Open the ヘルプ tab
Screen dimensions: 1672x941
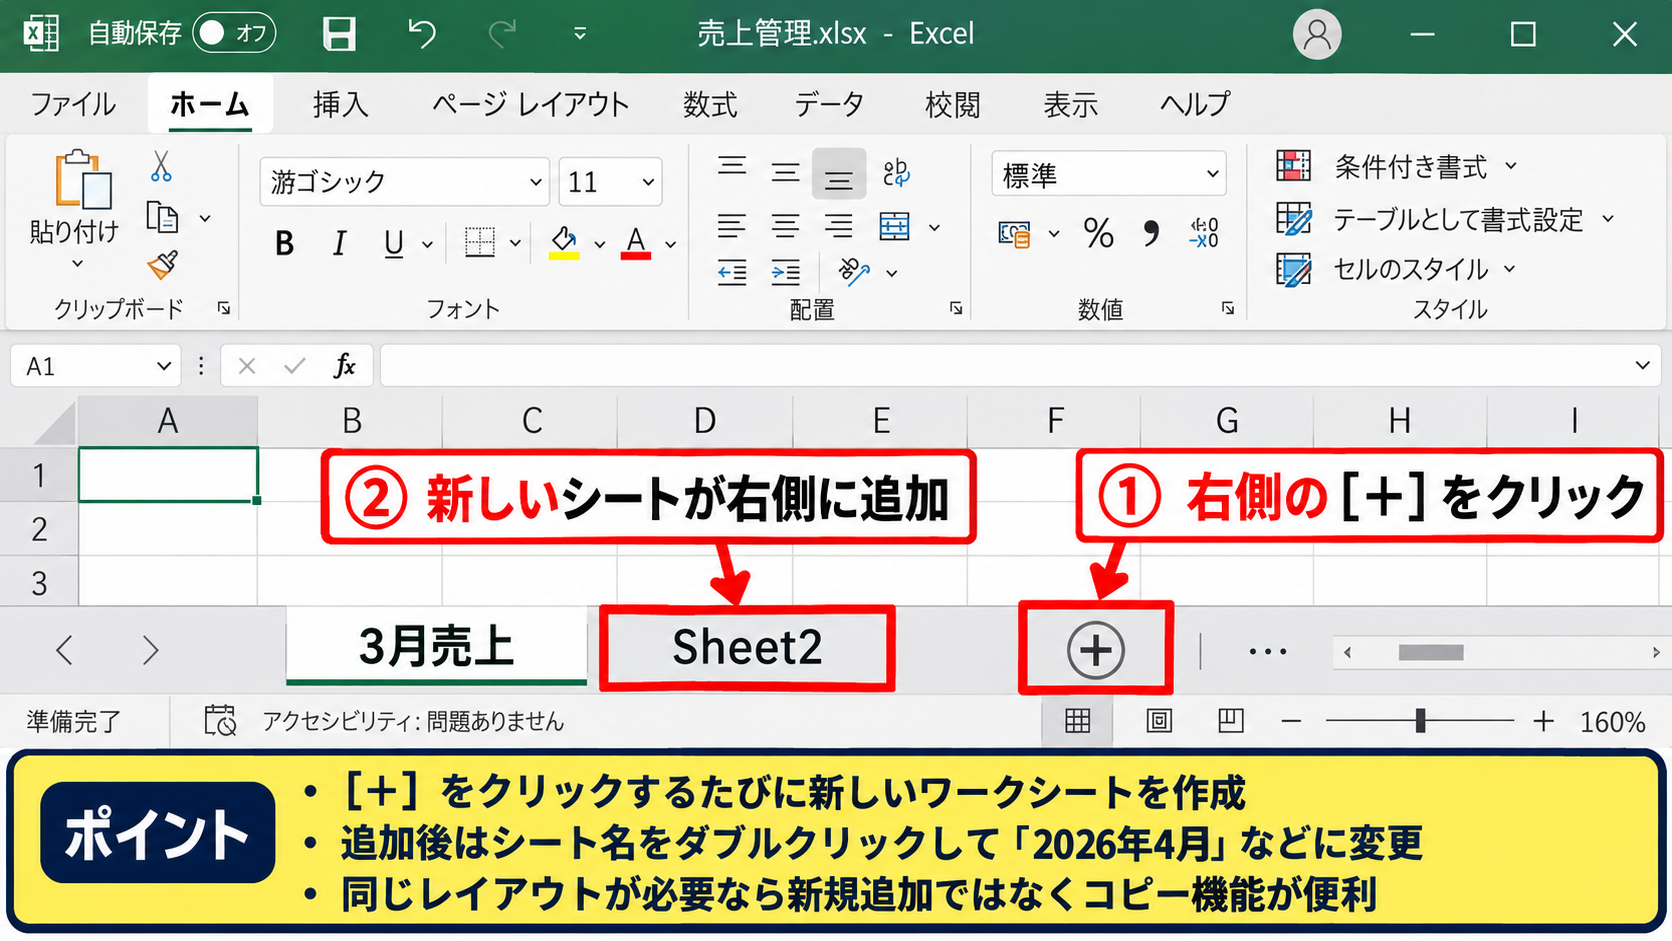[x=1195, y=104]
